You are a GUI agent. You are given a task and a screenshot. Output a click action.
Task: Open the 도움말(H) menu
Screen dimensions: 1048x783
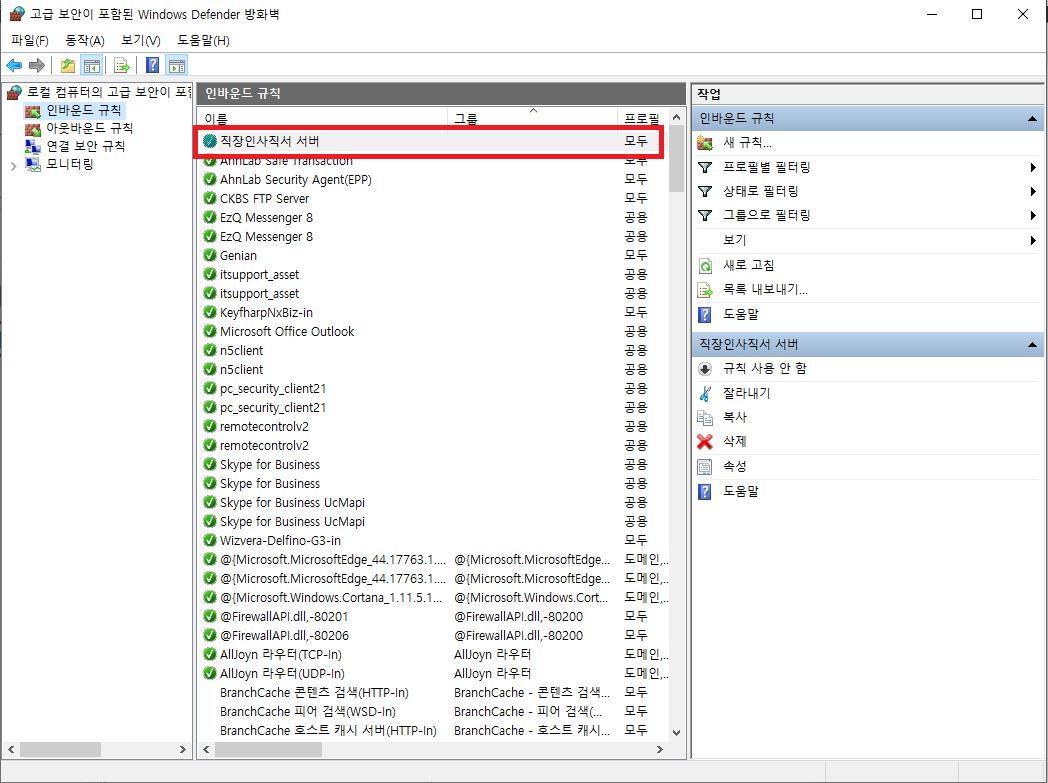click(x=203, y=41)
